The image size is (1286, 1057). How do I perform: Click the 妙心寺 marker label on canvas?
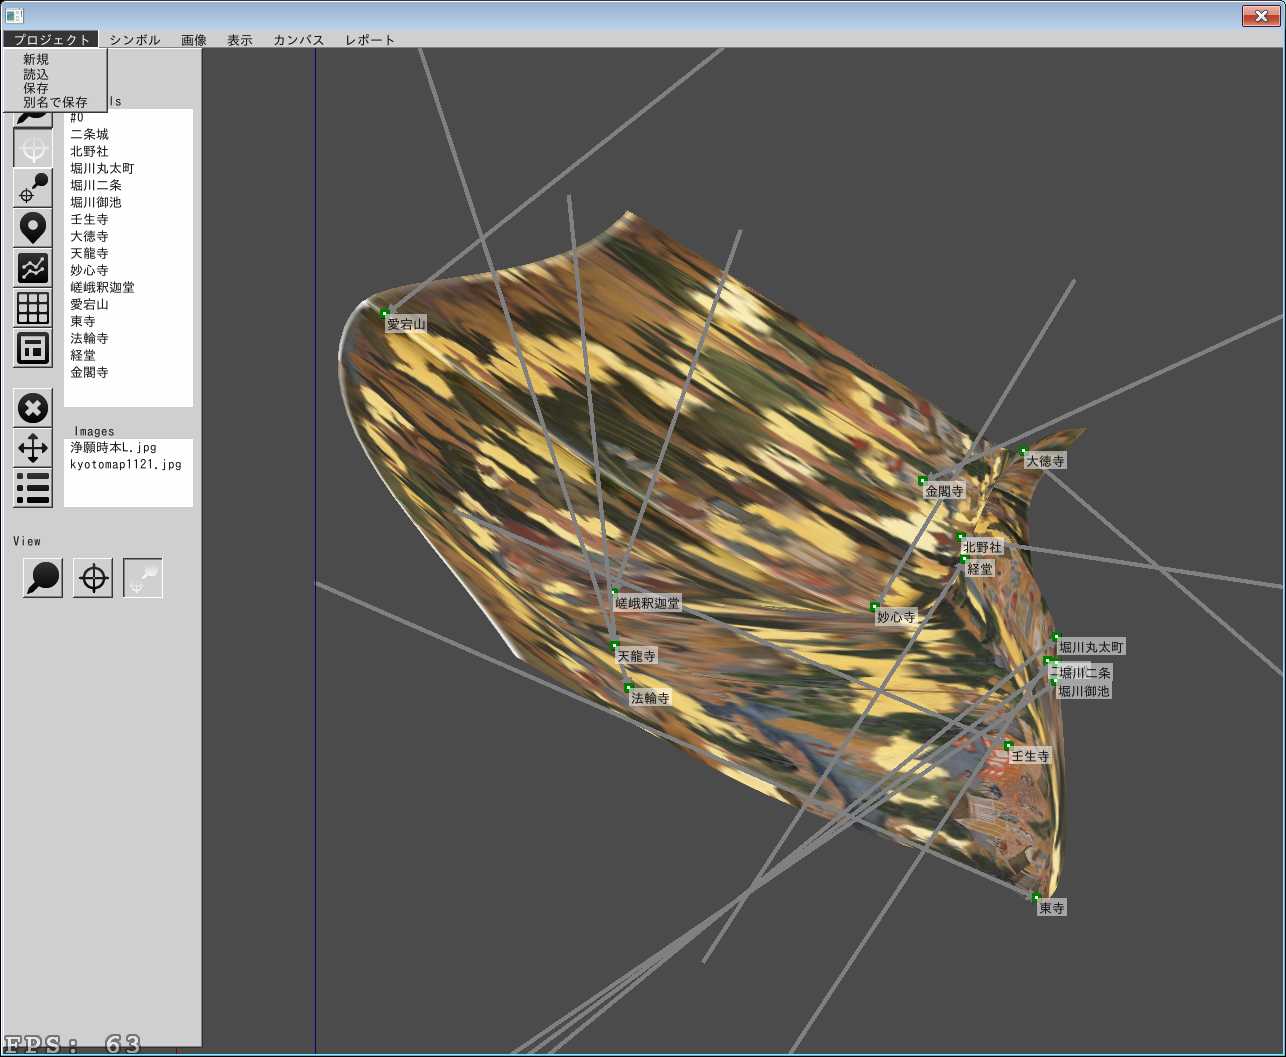click(896, 617)
